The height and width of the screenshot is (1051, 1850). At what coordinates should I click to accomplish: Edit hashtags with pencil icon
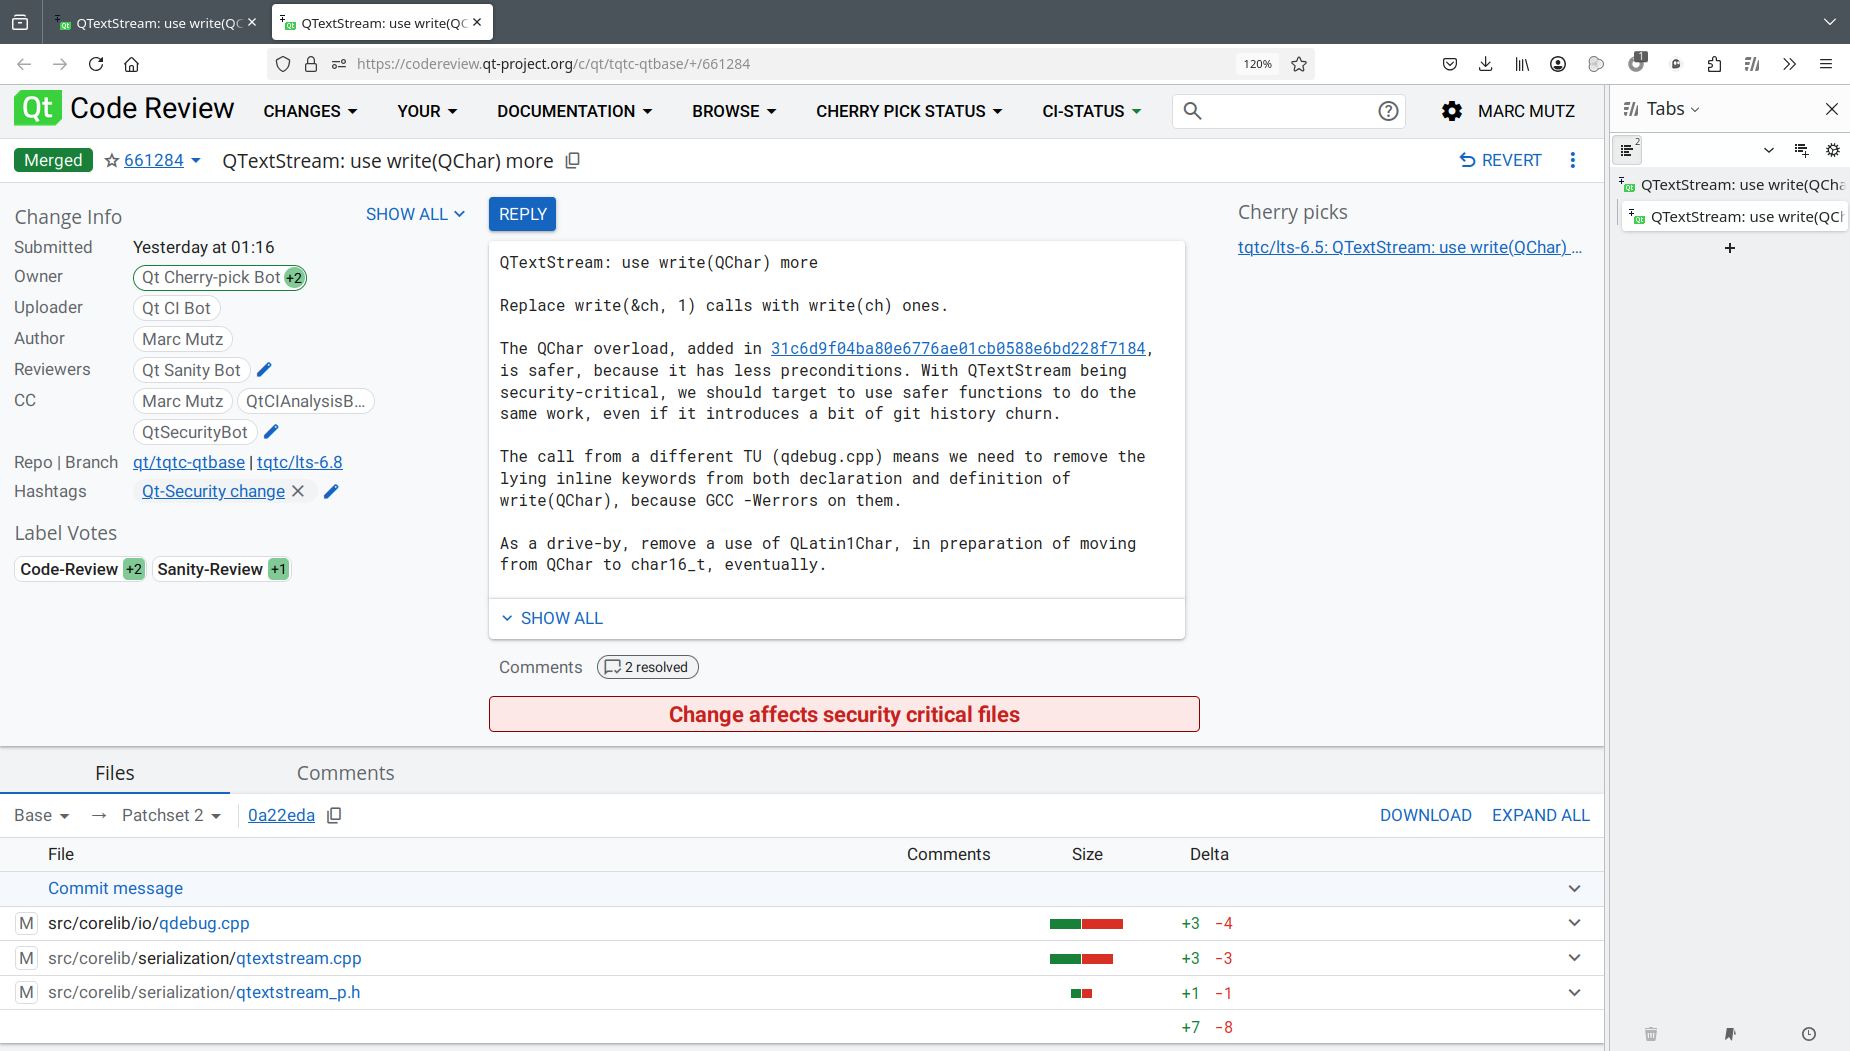pyautogui.click(x=332, y=491)
